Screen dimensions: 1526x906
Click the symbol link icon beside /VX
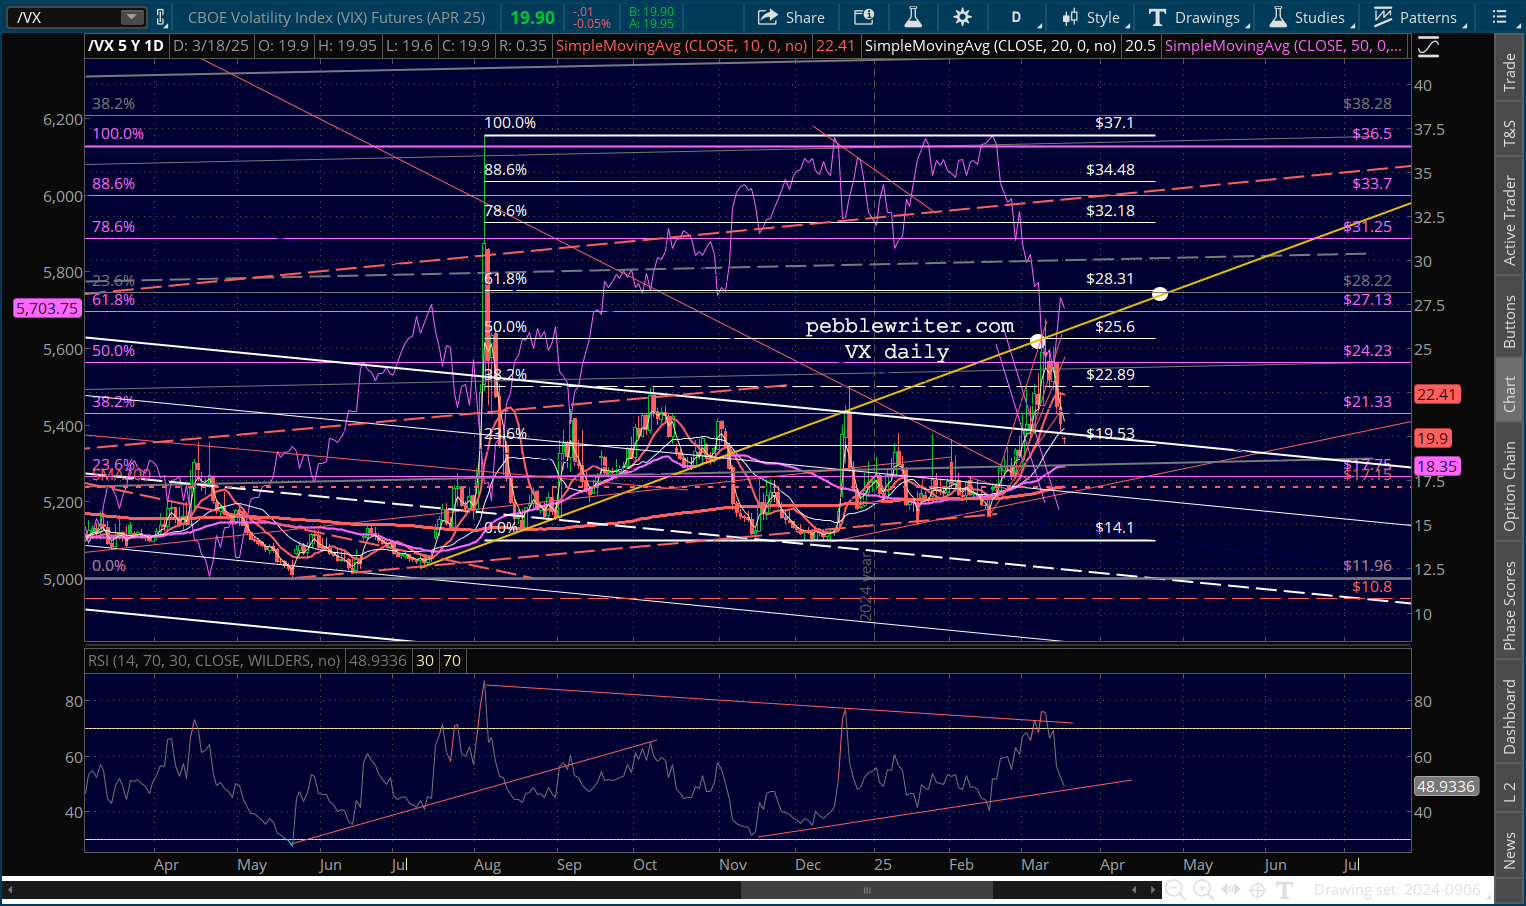(161, 17)
